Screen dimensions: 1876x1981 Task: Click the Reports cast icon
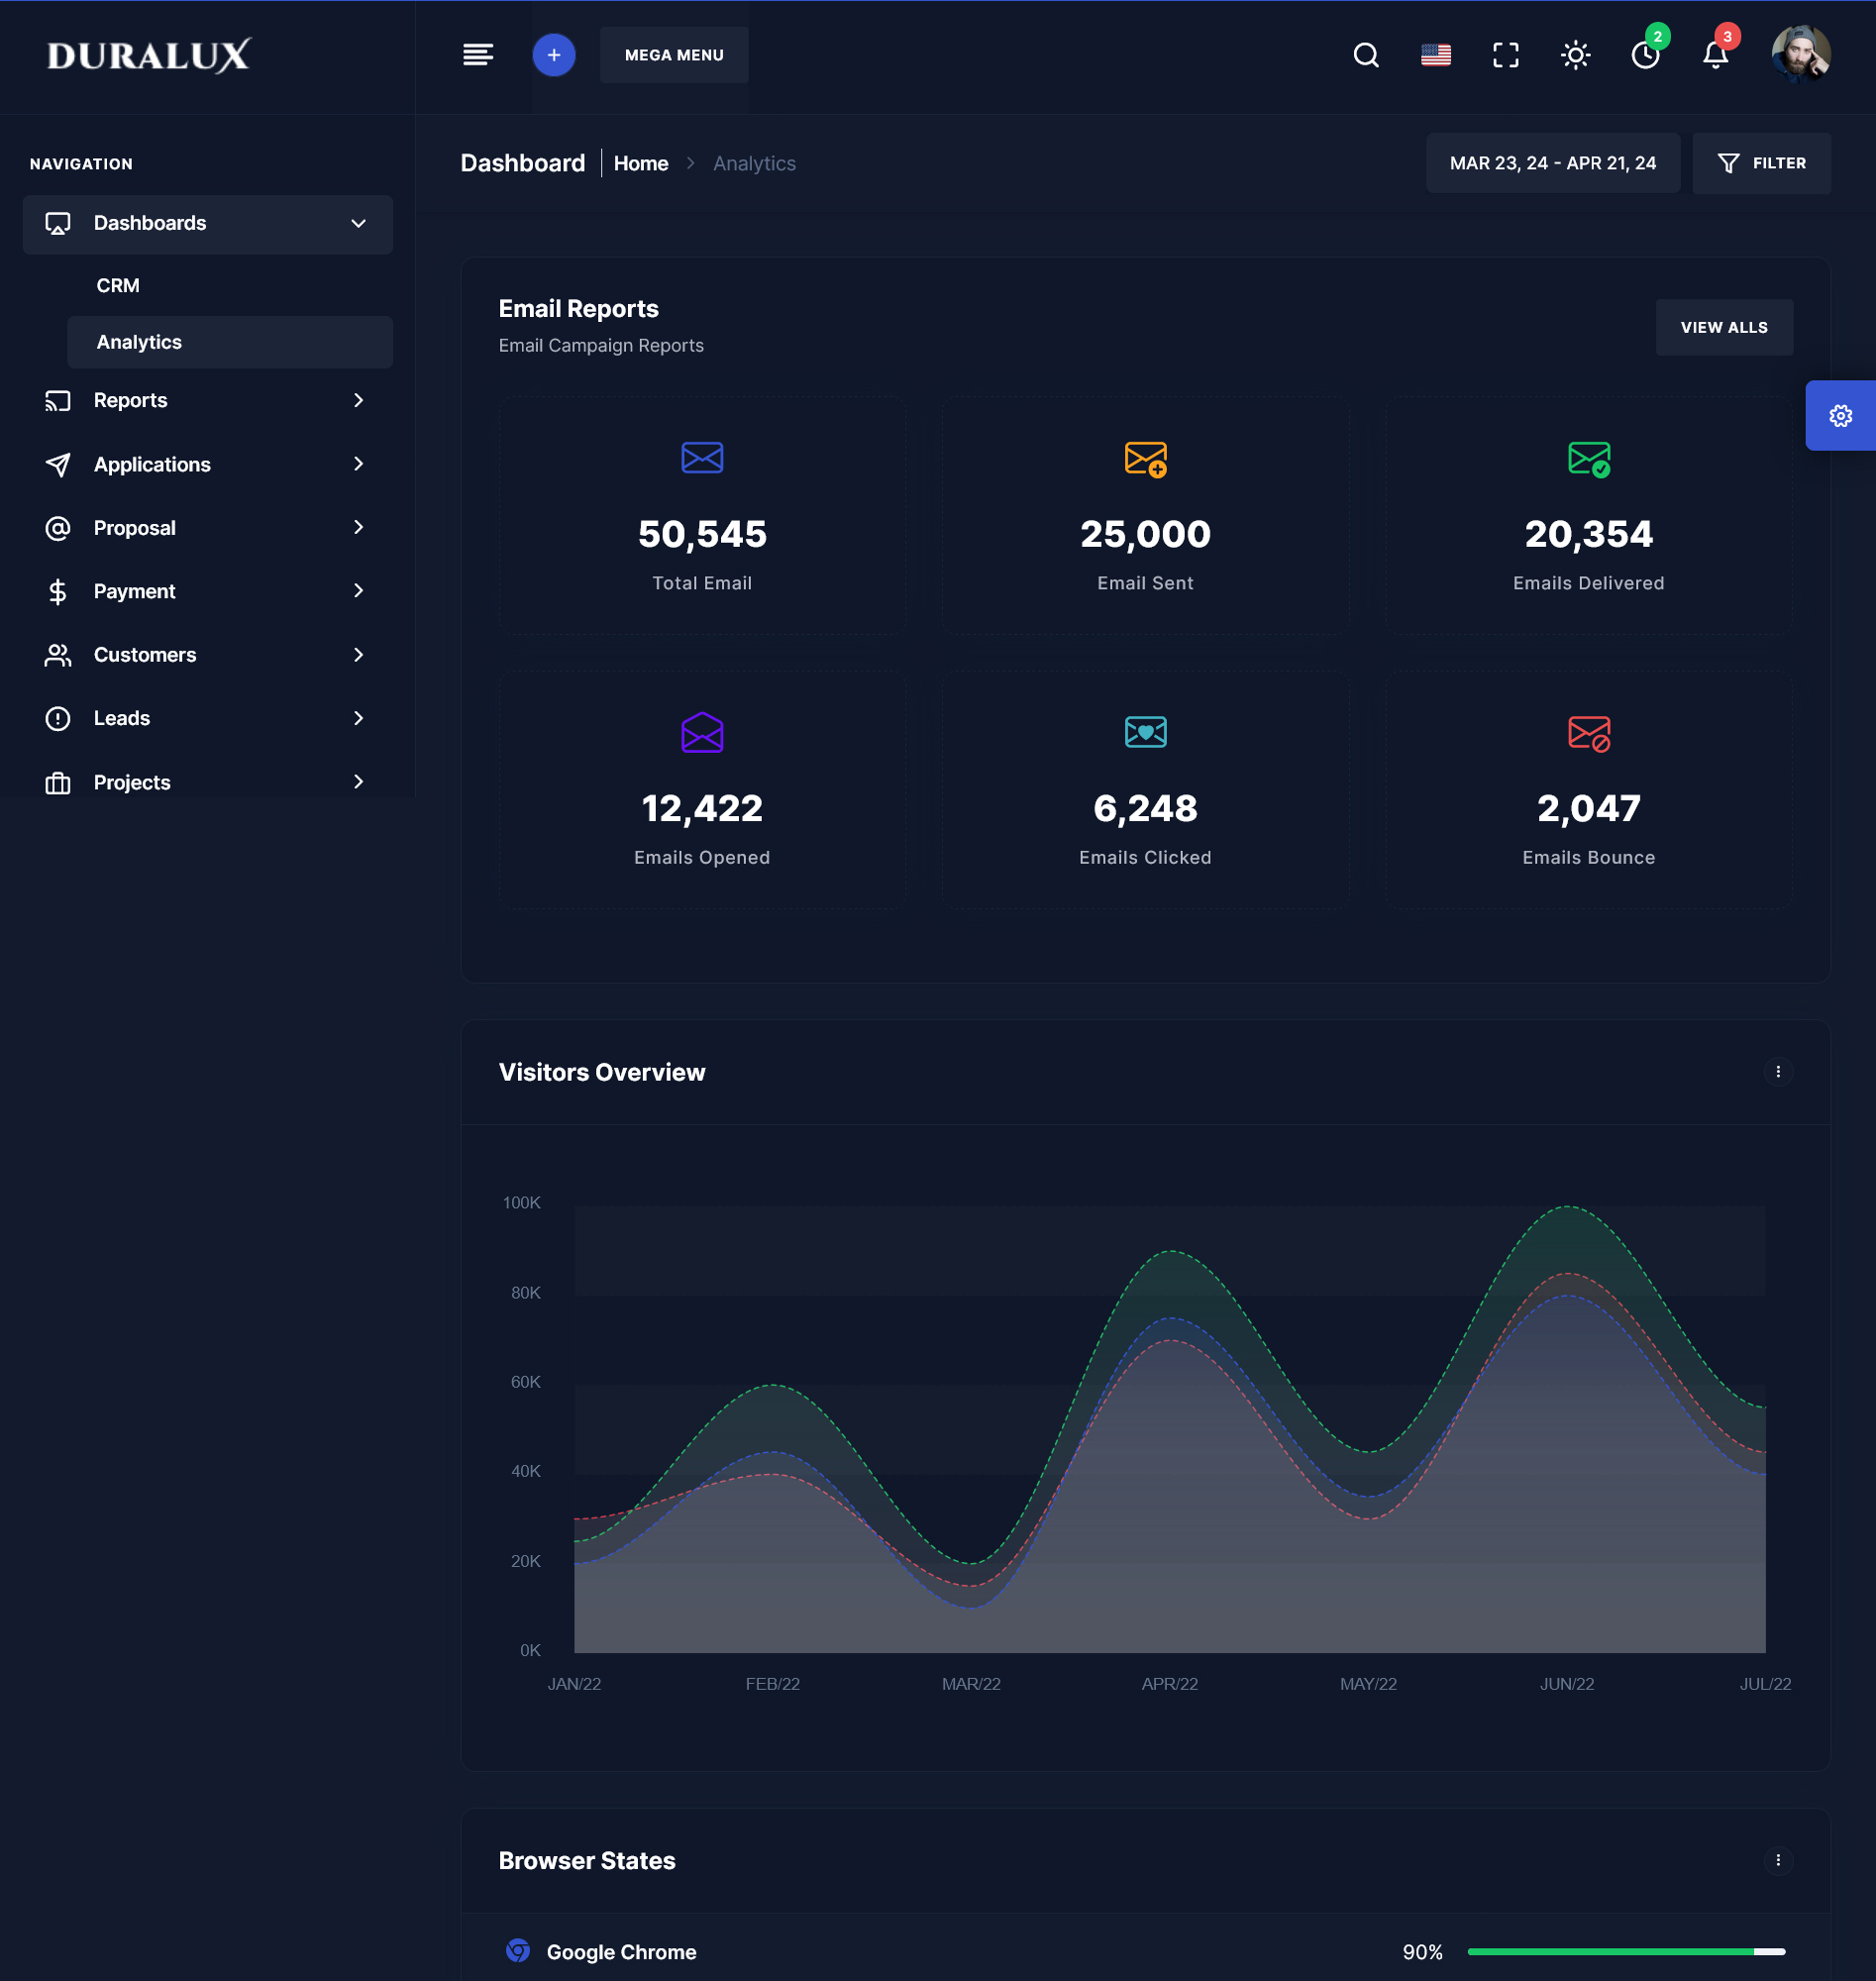pyautogui.click(x=58, y=401)
